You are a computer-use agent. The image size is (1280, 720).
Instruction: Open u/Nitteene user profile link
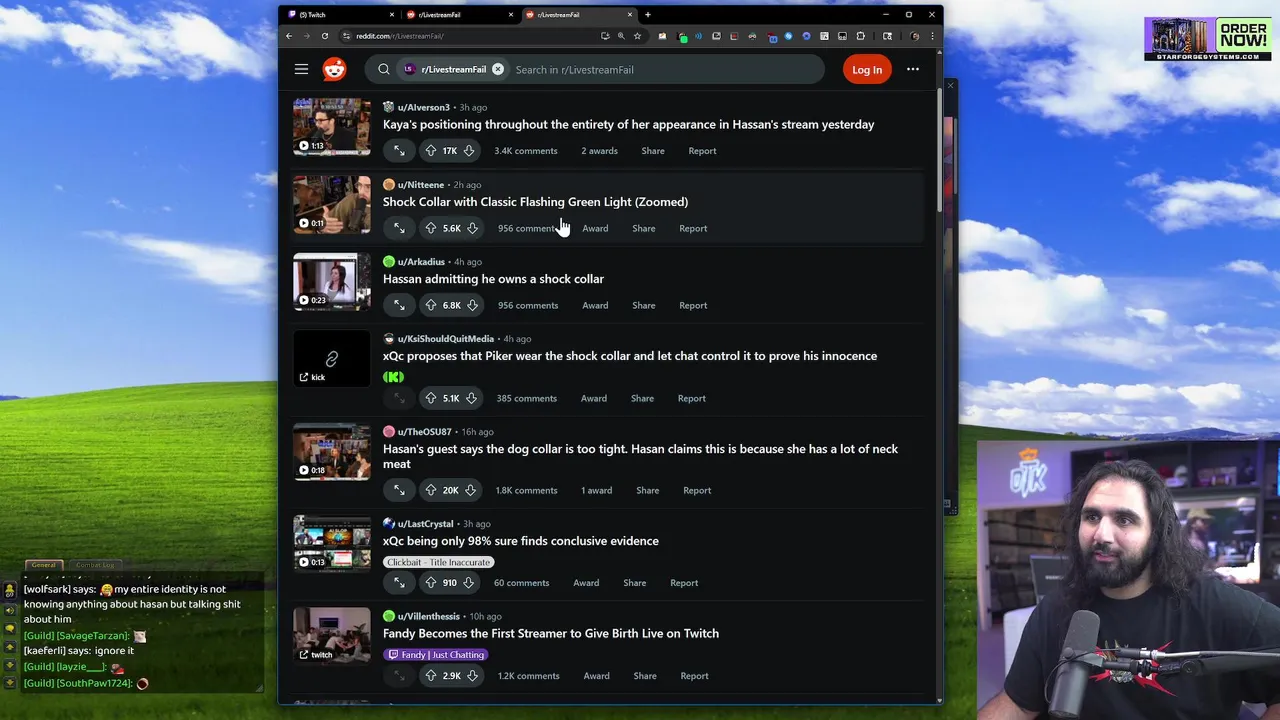420,185
